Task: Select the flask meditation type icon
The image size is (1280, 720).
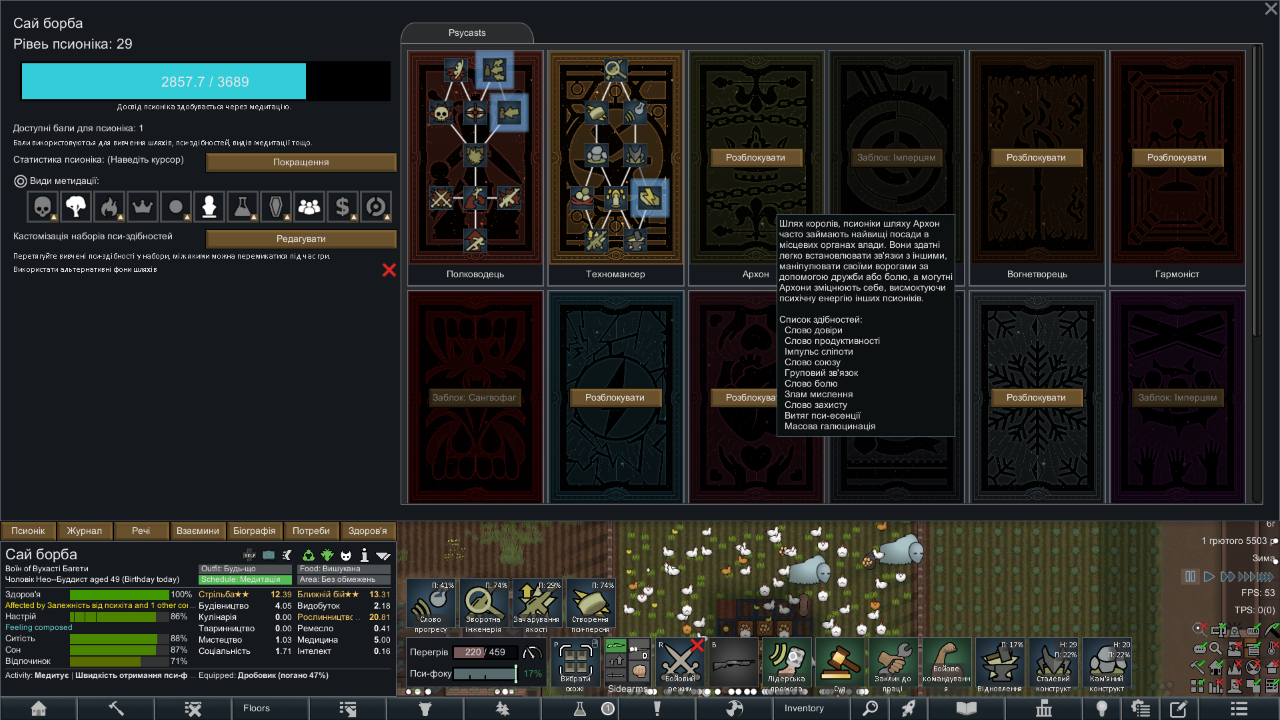Action: click(242, 207)
